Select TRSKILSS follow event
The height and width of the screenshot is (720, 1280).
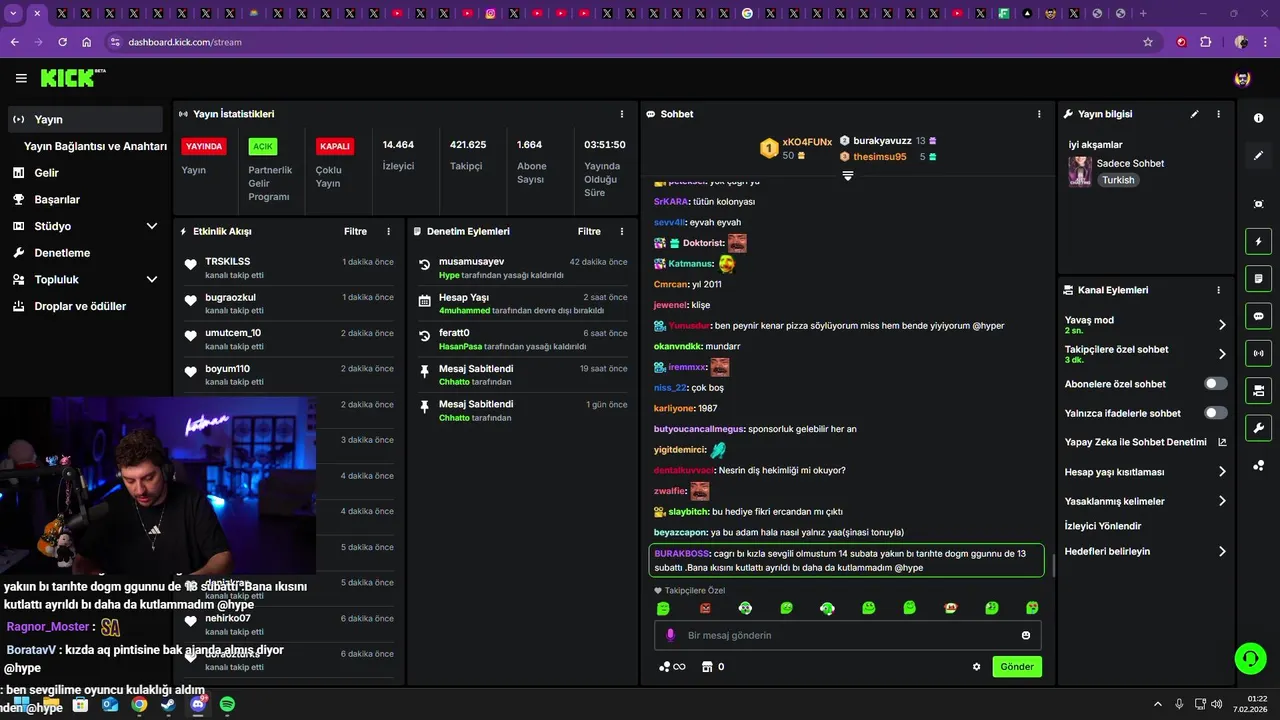[289, 268]
